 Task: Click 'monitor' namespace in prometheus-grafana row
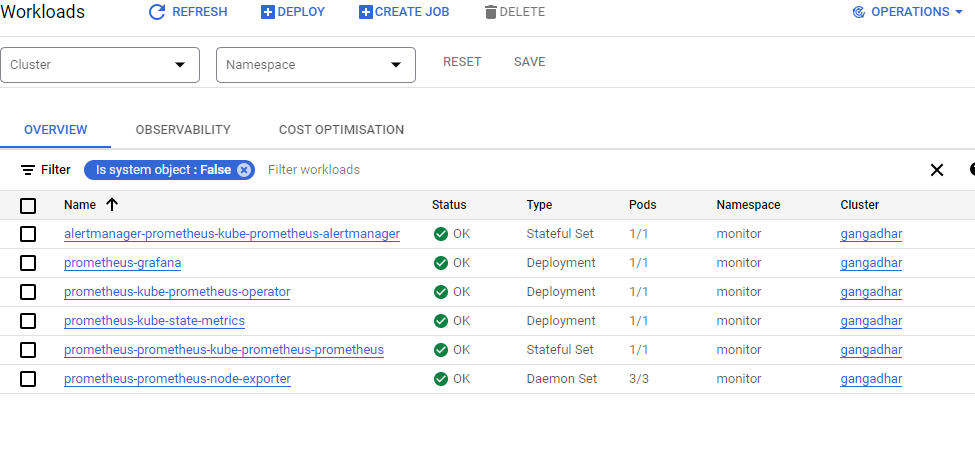point(739,263)
